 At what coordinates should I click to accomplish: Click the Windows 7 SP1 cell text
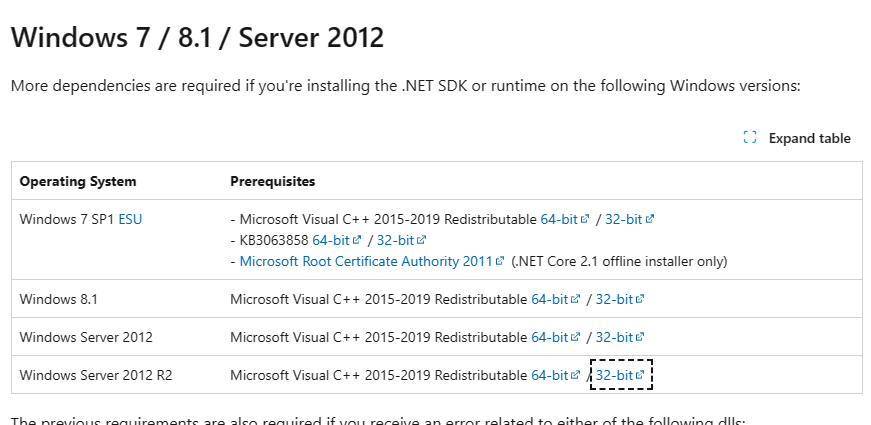66,219
